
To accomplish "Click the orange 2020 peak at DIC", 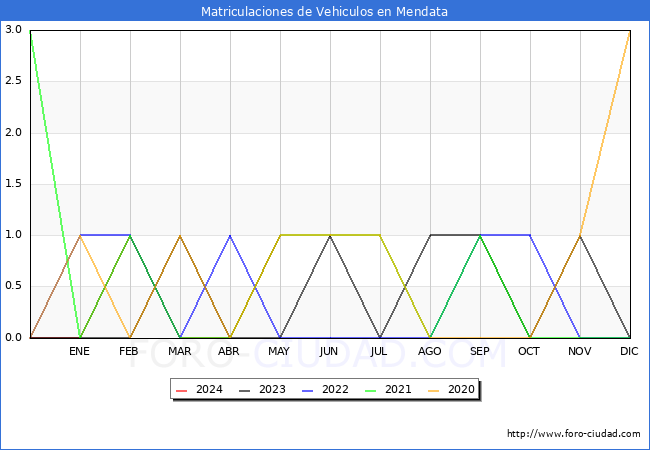I will [630, 31].
